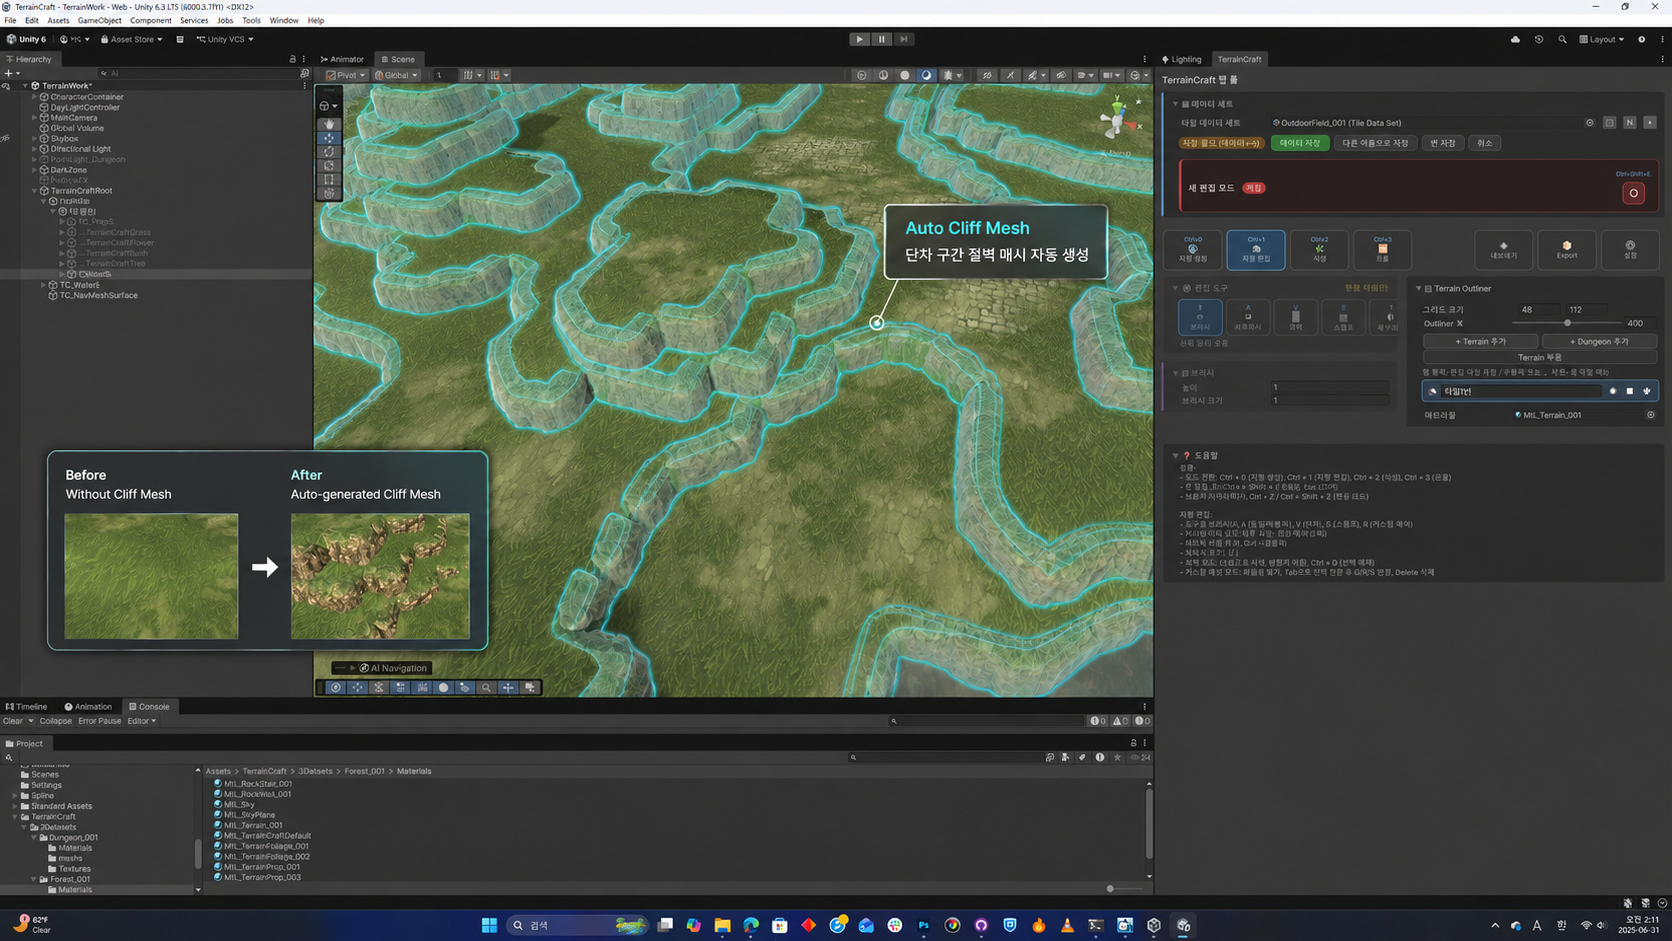Open Photoshop from the taskbar

pyautogui.click(x=923, y=925)
